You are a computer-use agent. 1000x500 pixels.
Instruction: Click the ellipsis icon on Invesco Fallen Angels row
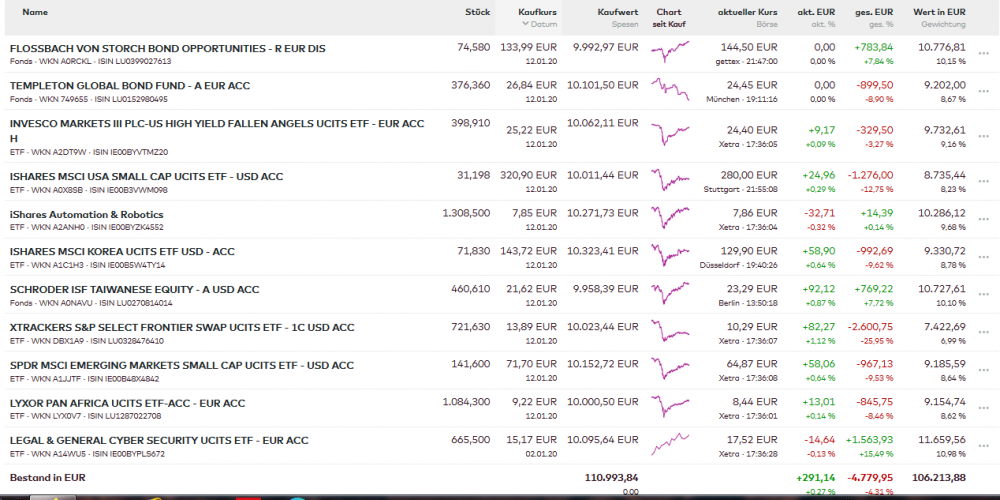point(983,137)
